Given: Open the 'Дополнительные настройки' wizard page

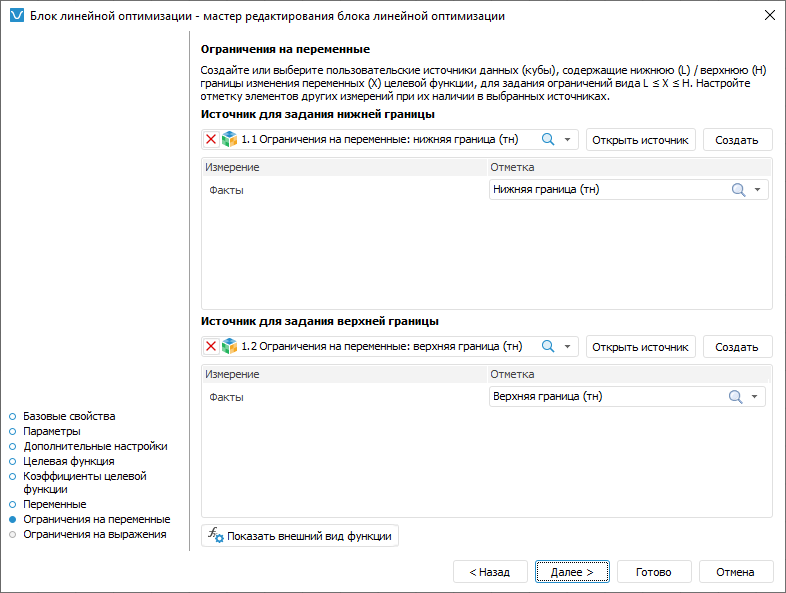Looking at the screenshot, I should pyautogui.click(x=95, y=446).
